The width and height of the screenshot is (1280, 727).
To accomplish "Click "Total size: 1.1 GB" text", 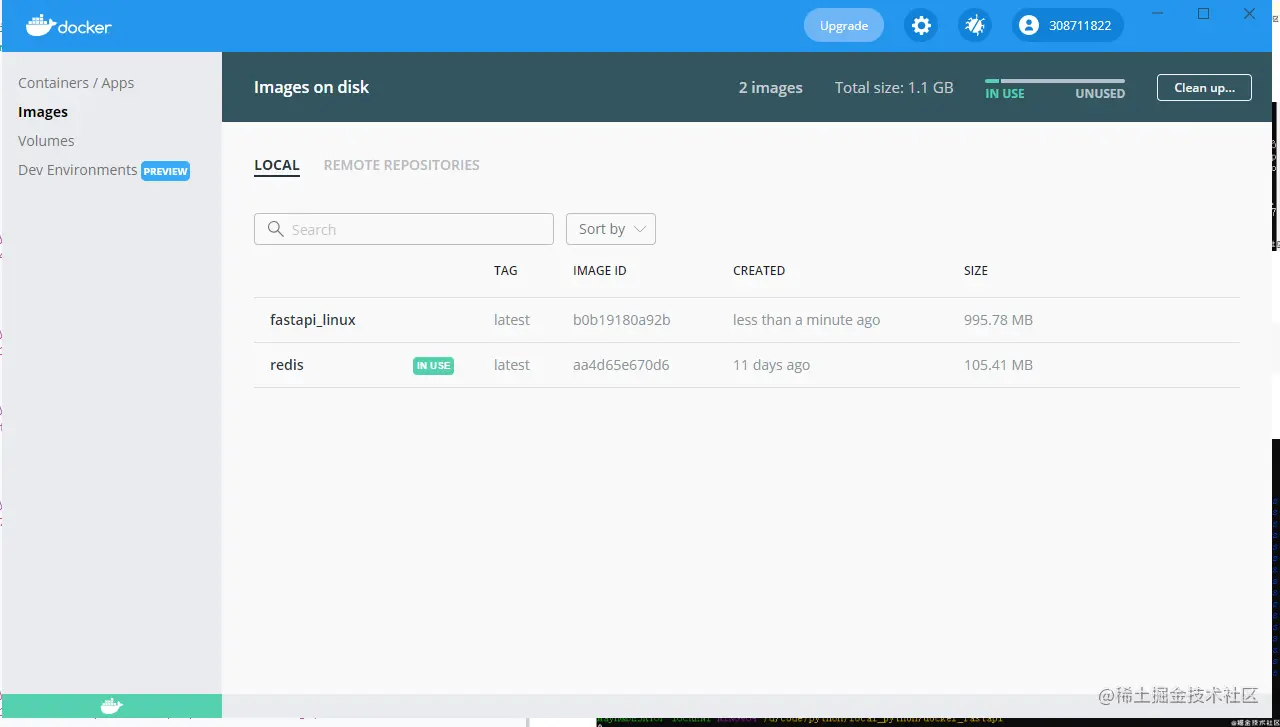I will tap(894, 88).
